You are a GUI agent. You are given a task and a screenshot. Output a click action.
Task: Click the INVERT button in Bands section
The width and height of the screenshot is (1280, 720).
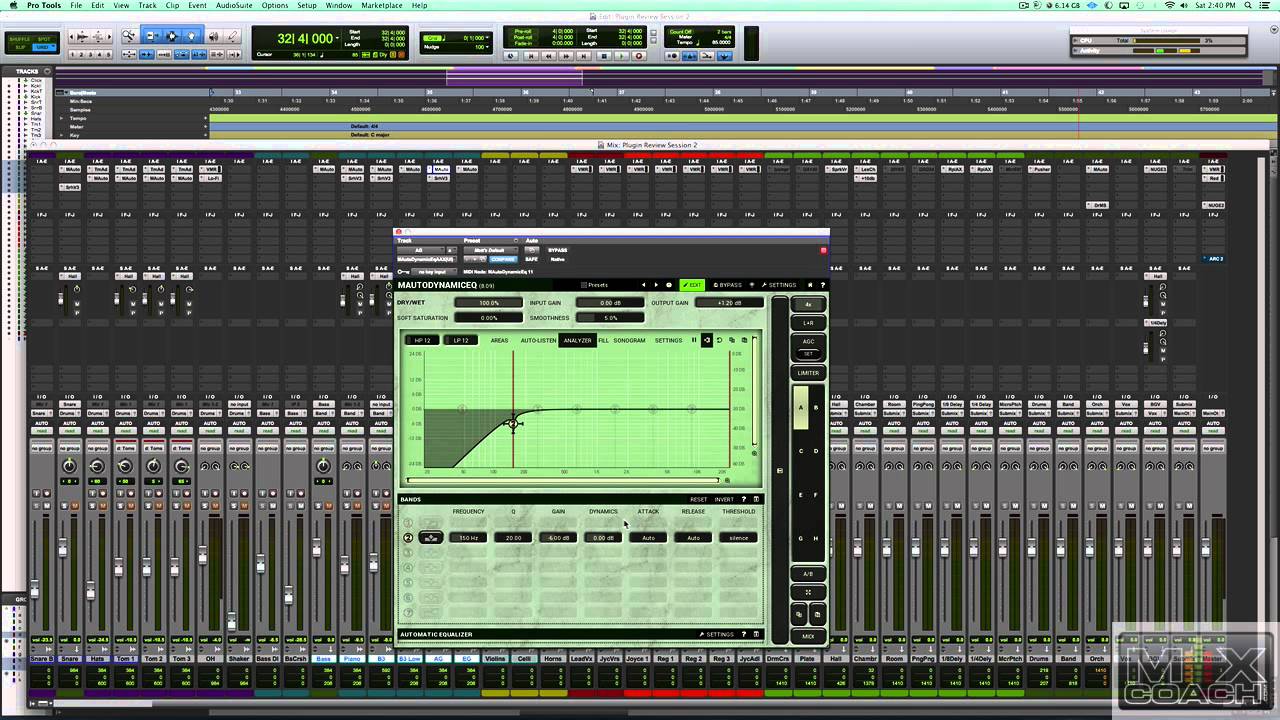724,499
